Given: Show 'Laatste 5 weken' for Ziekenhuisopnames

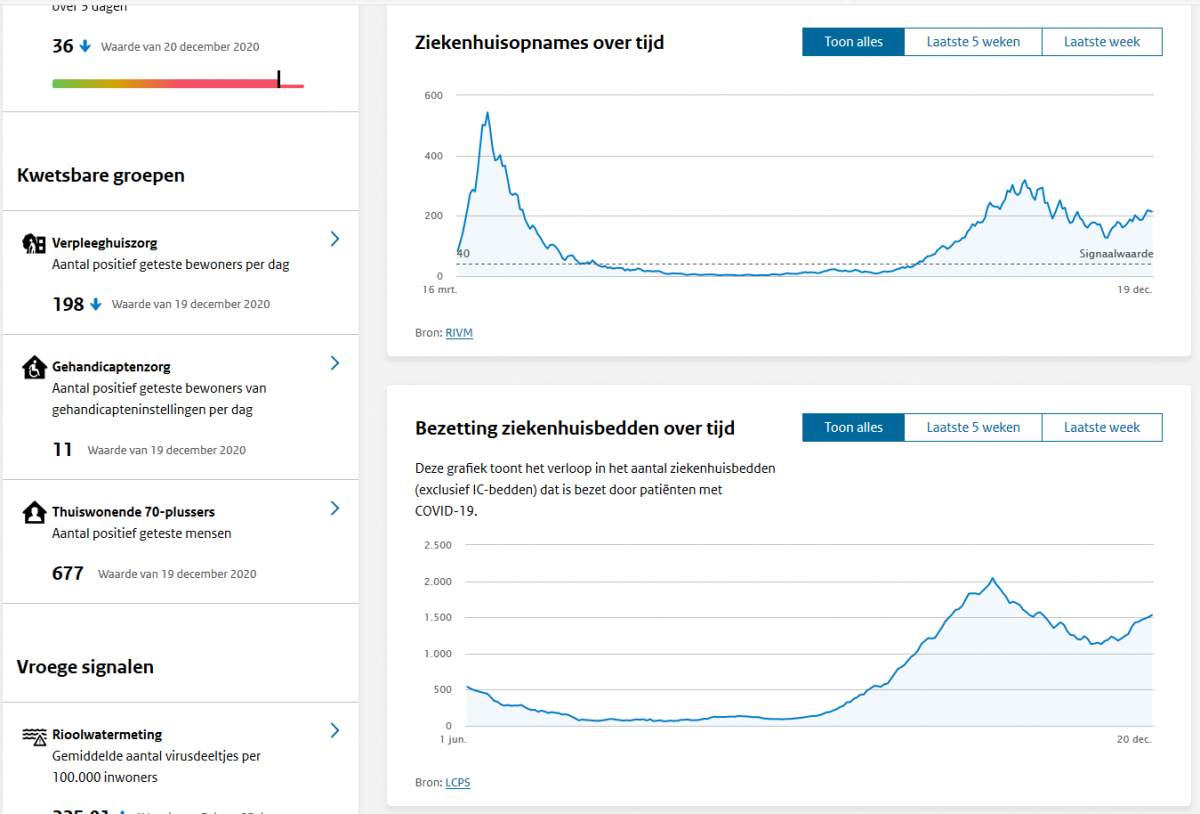Looking at the screenshot, I should [973, 42].
